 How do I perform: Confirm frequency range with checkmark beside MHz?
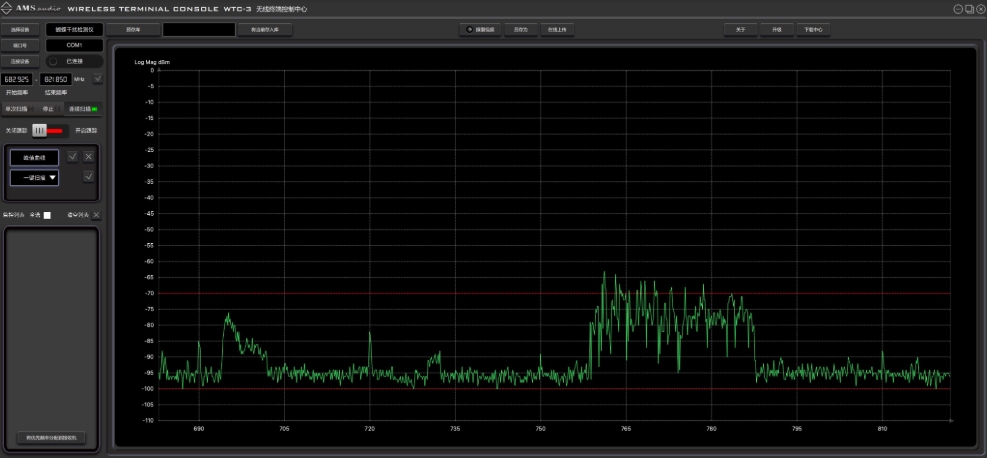click(x=98, y=79)
